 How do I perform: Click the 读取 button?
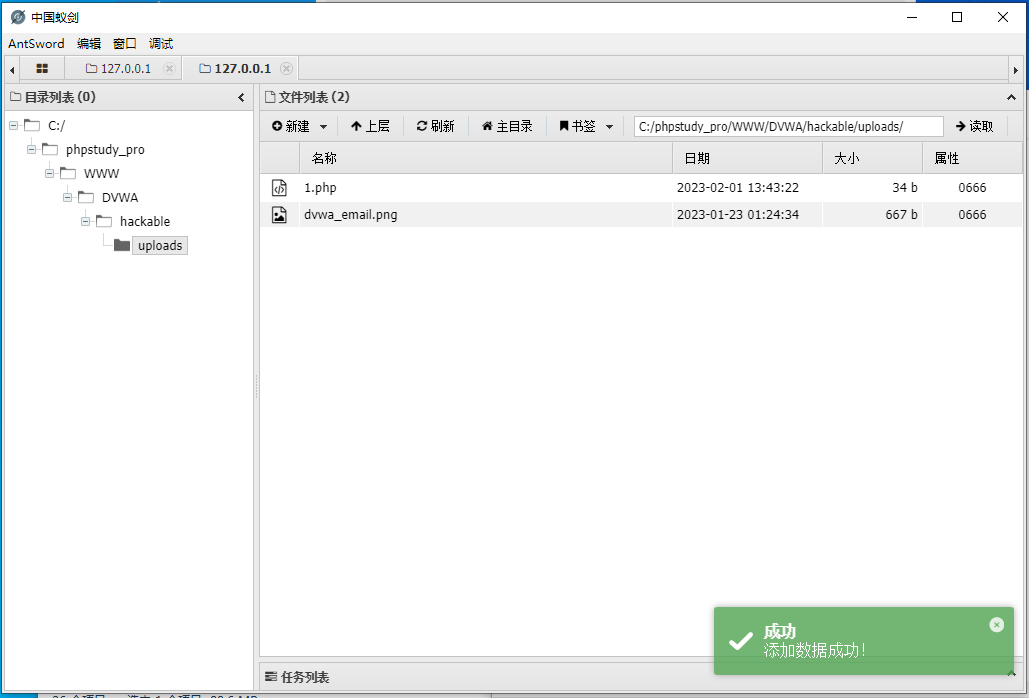[x=975, y=126]
